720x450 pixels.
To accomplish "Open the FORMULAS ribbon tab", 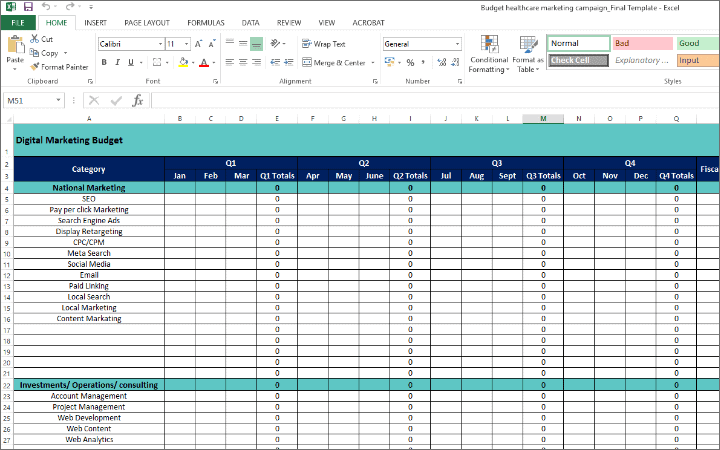I will [206, 22].
